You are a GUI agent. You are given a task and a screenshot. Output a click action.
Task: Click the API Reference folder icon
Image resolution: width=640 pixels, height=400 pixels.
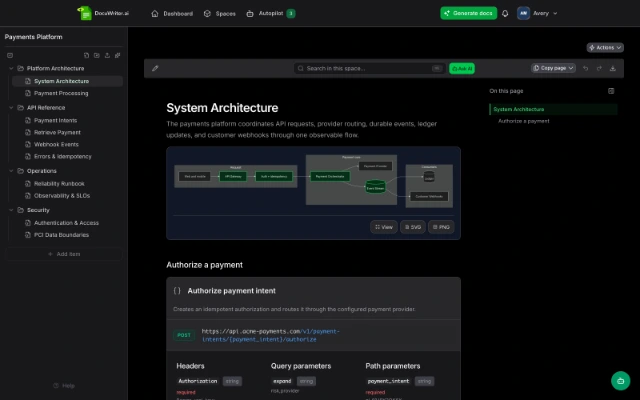click(20, 108)
